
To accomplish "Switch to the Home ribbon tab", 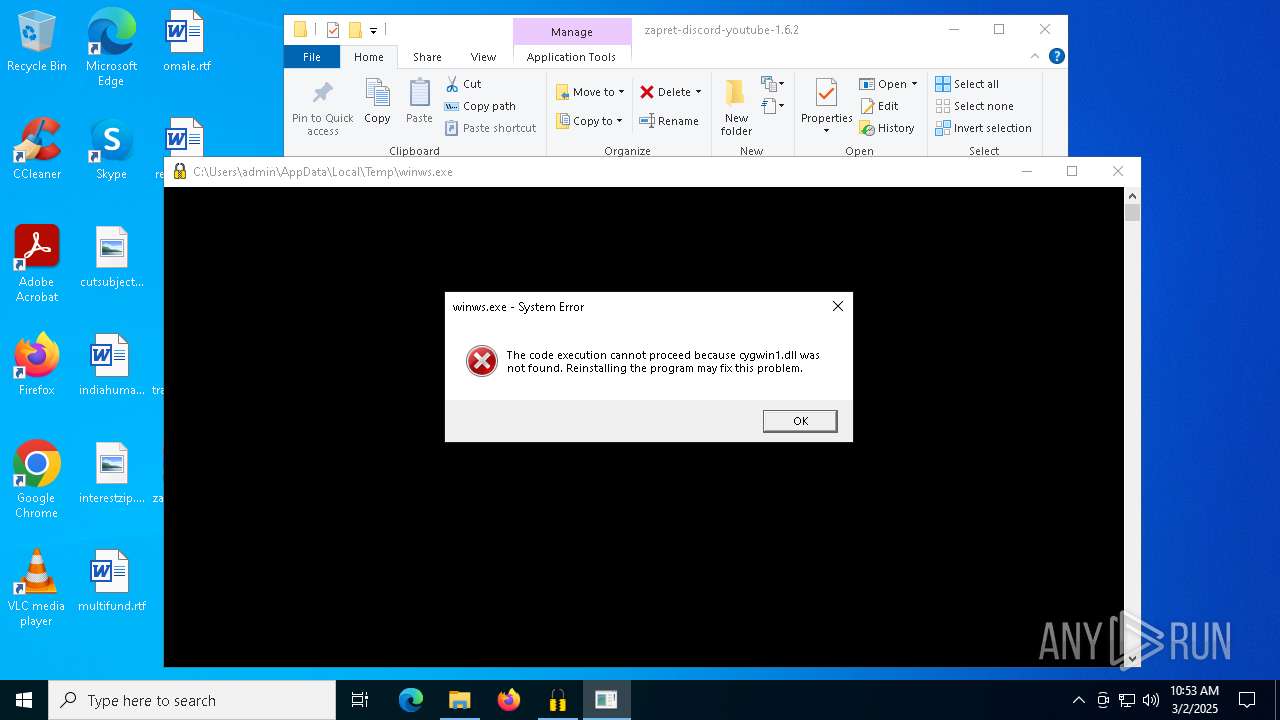I will (x=368, y=57).
